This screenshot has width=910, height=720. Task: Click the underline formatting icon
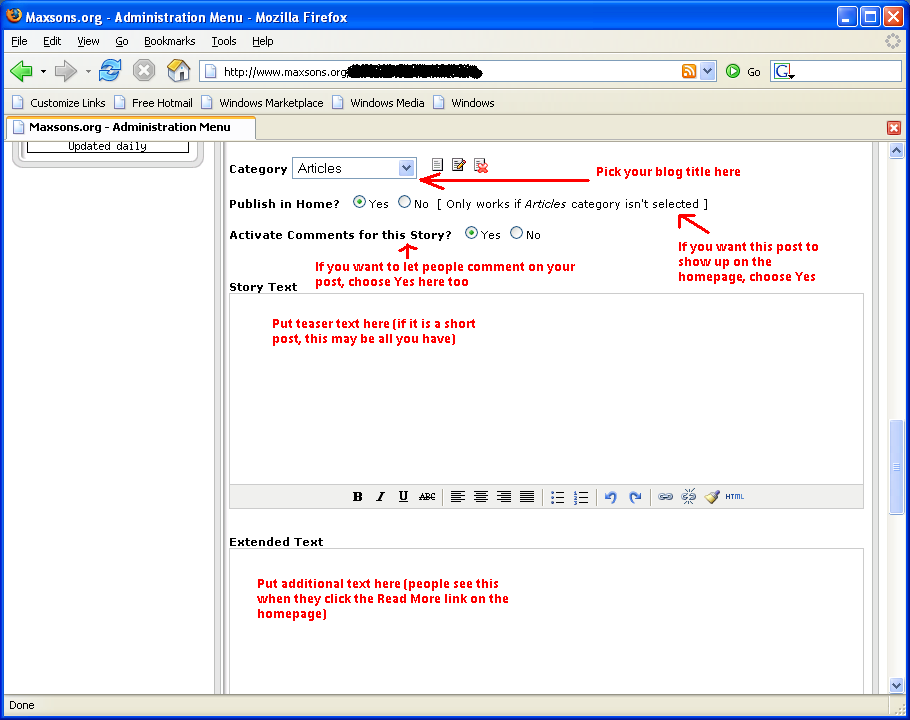[403, 497]
